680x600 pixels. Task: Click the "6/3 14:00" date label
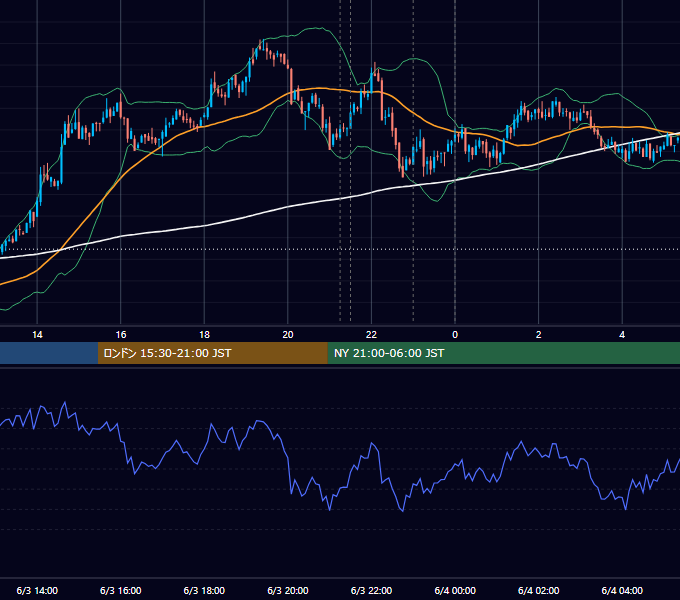click(37, 590)
